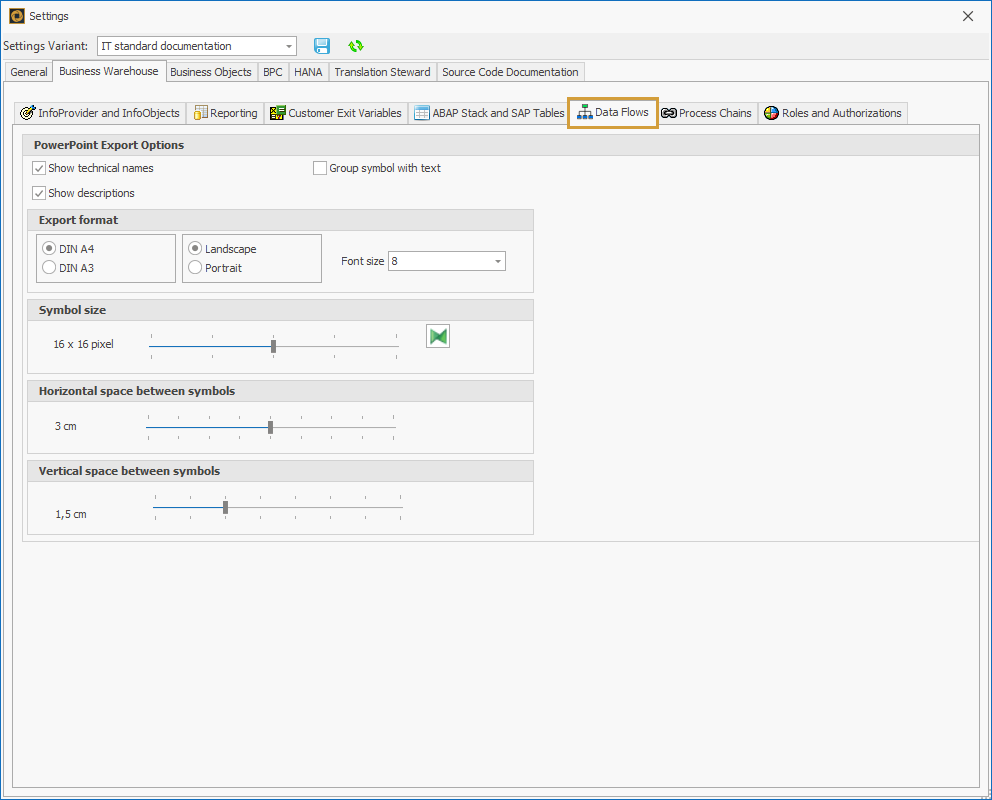Open the Translation Steward tab
This screenshot has width=992, height=800.
point(382,72)
